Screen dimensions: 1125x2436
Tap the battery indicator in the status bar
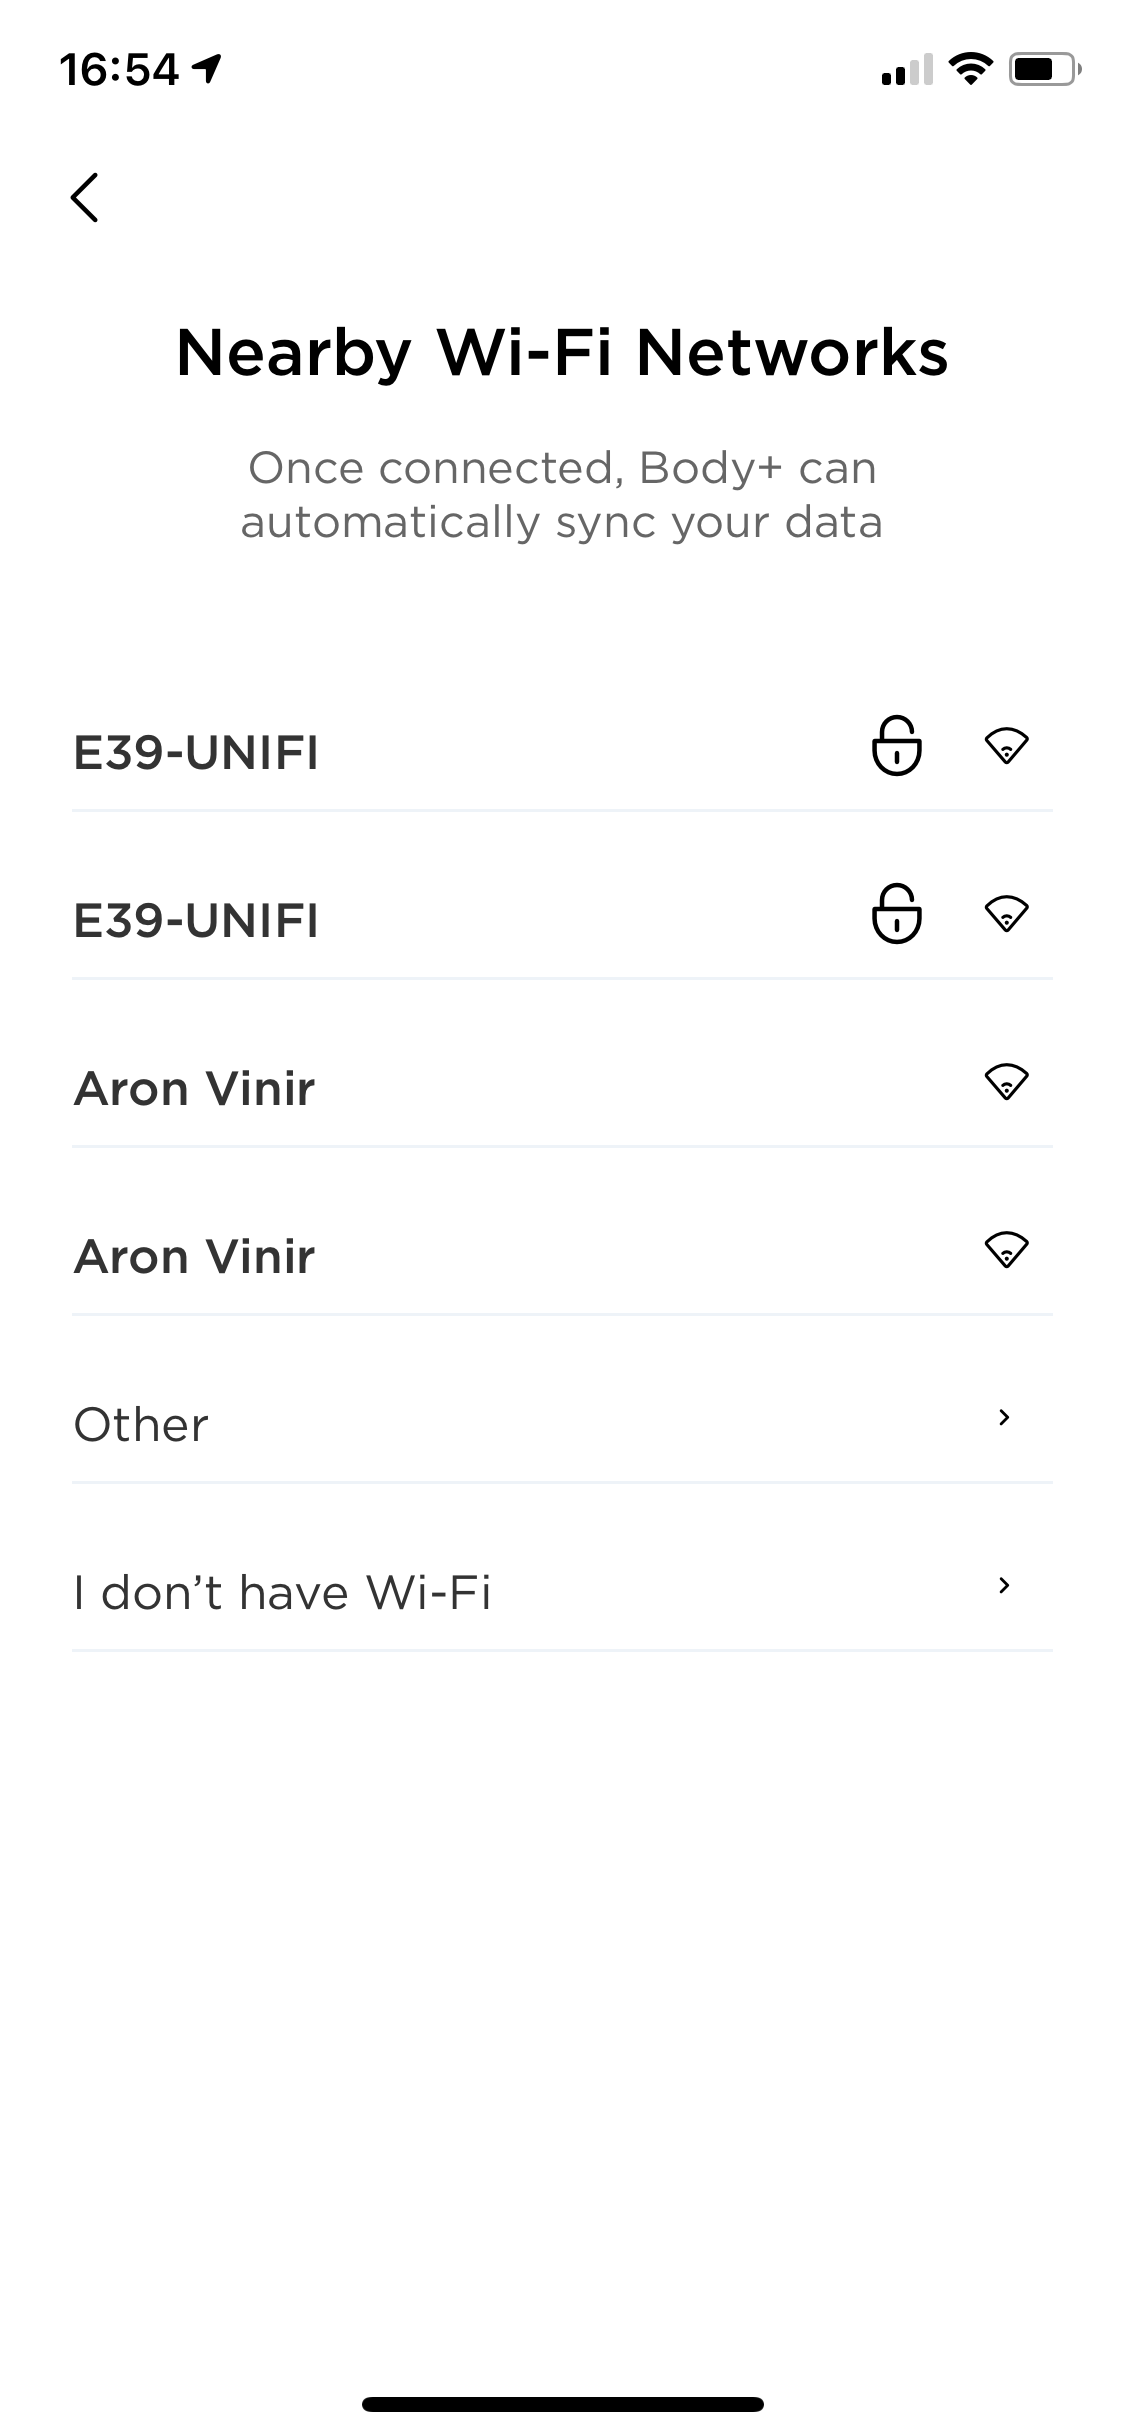click(x=1044, y=69)
